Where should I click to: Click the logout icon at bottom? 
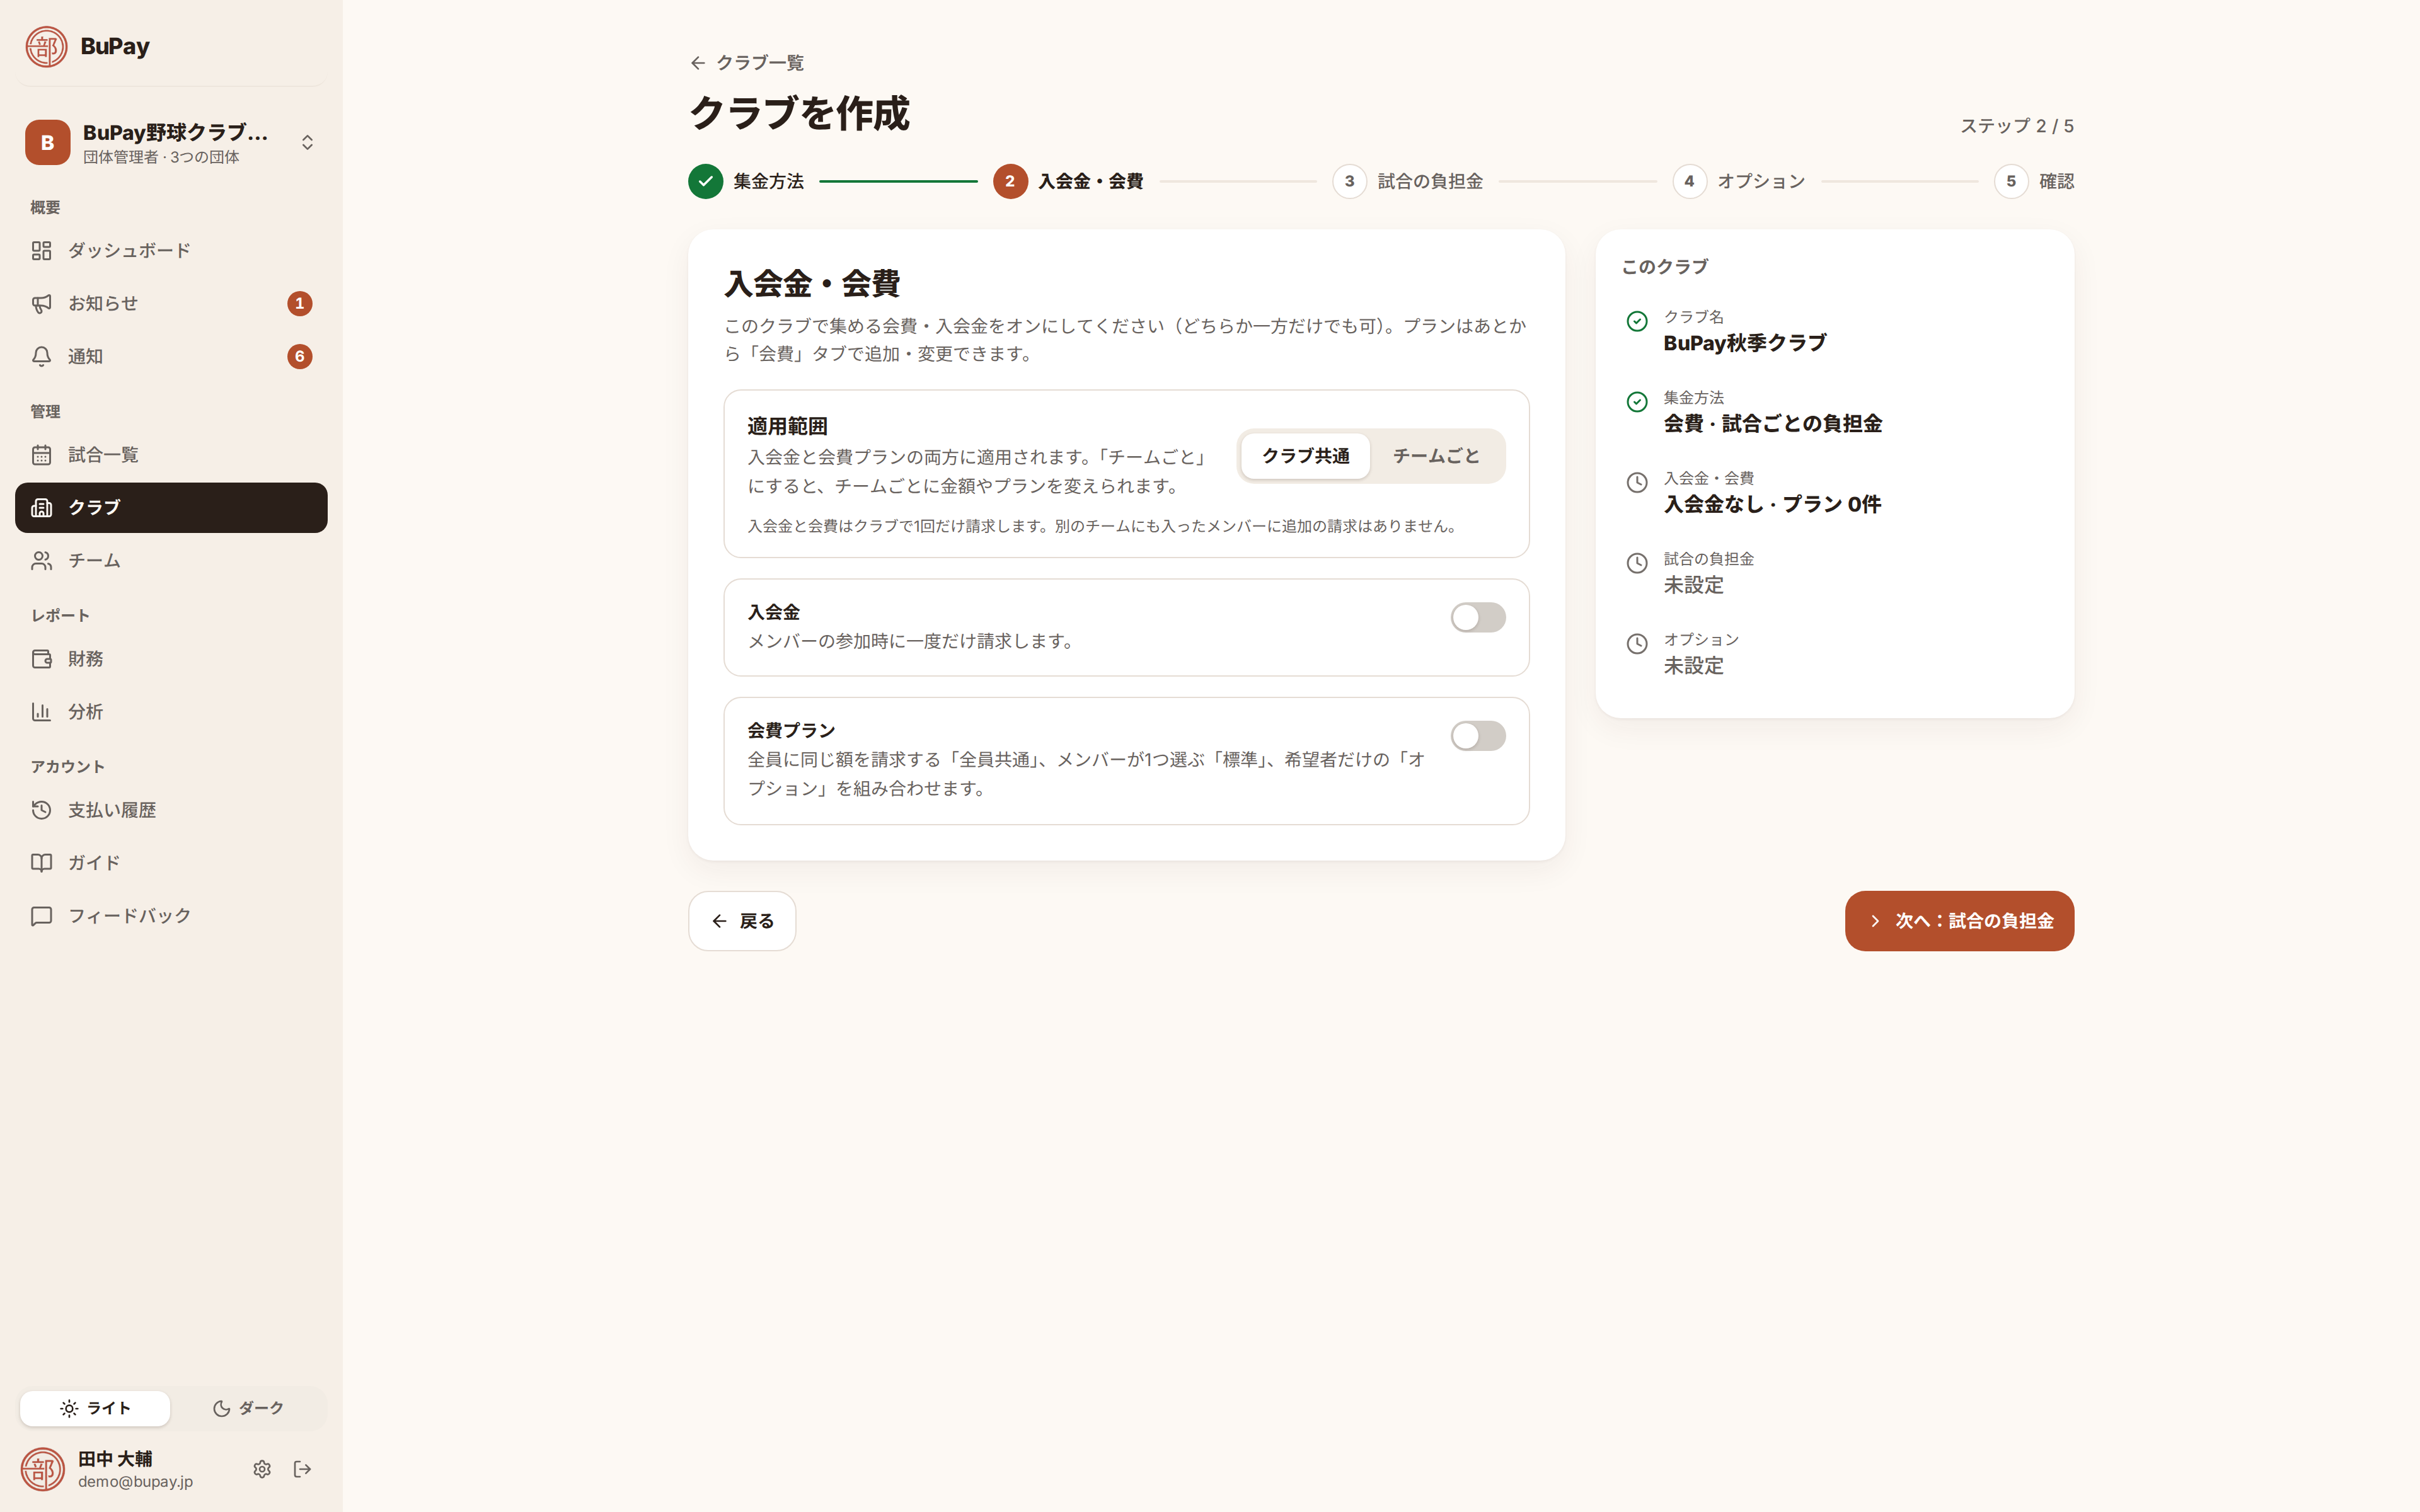(x=302, y=1469)
